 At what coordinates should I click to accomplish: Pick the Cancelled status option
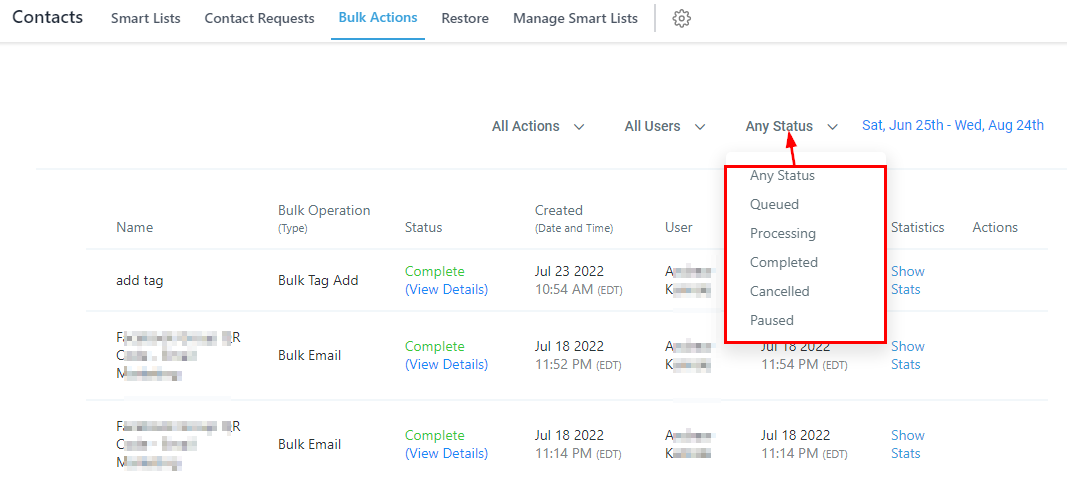pyautogui.click(x=779, y=291)
